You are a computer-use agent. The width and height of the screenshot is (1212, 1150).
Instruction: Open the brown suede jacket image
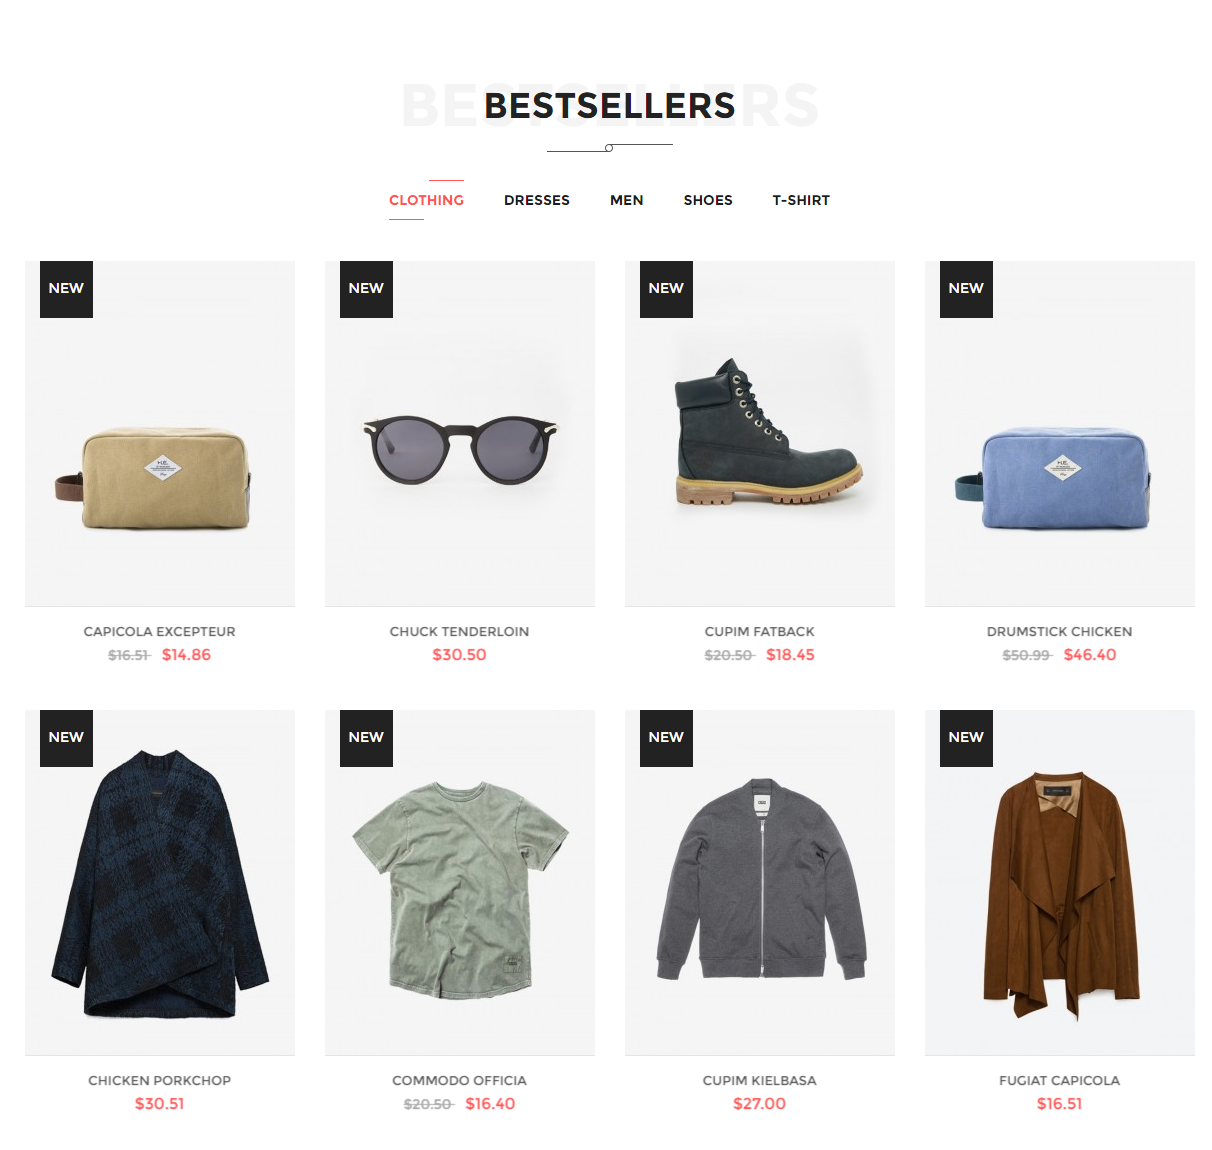coord(1060,882)
